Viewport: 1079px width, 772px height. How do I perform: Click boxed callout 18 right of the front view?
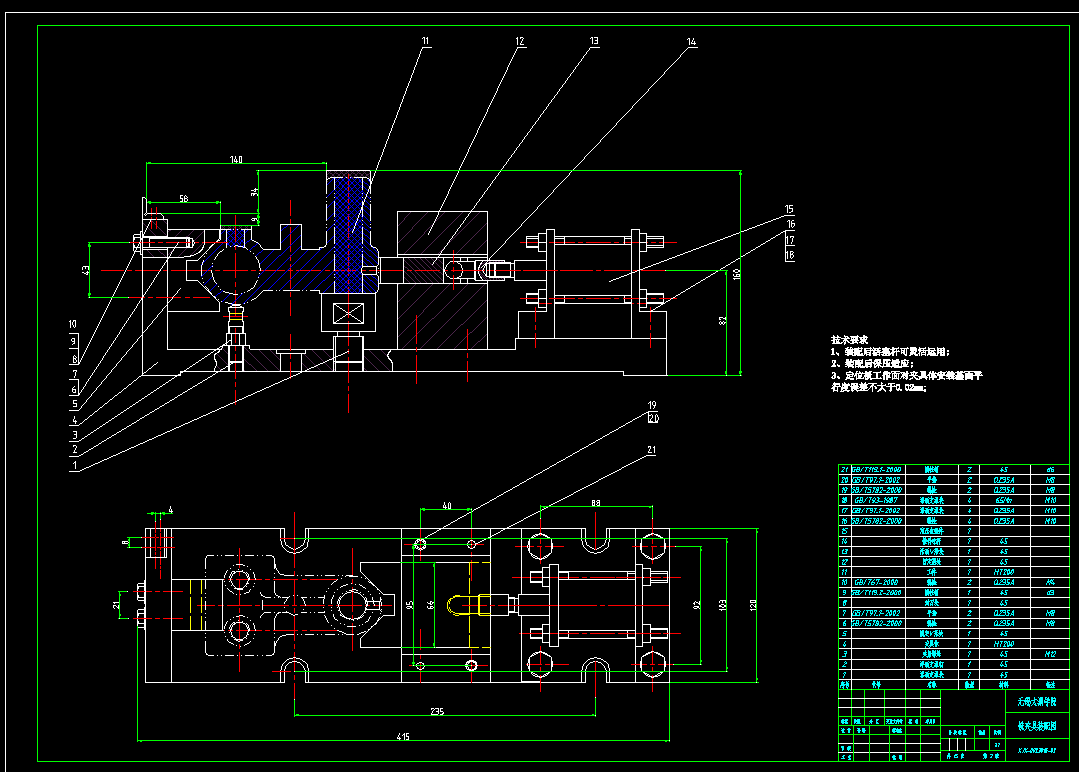pos(790,255)
